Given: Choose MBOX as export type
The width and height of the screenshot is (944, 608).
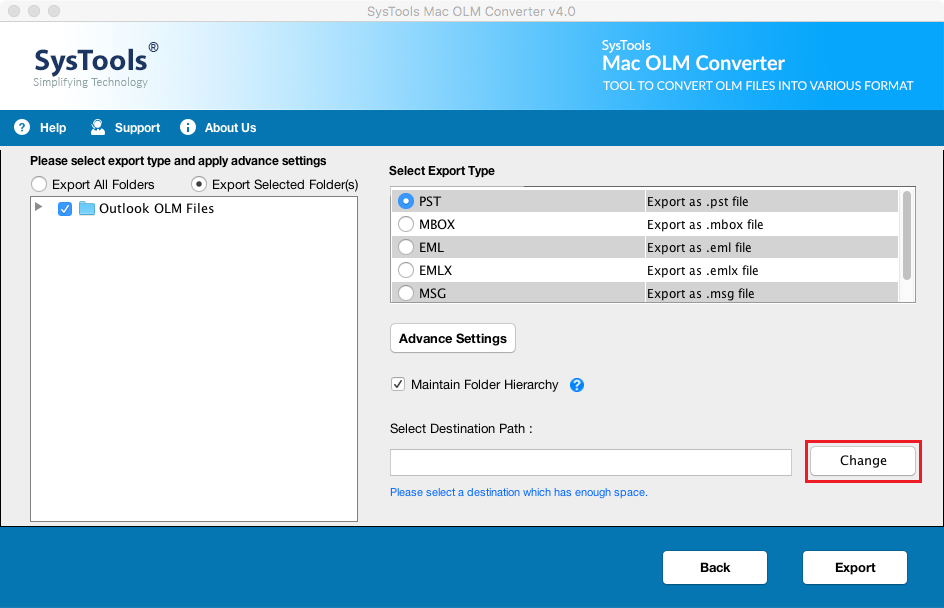Looking at the screenshot, I should point(406,224).
